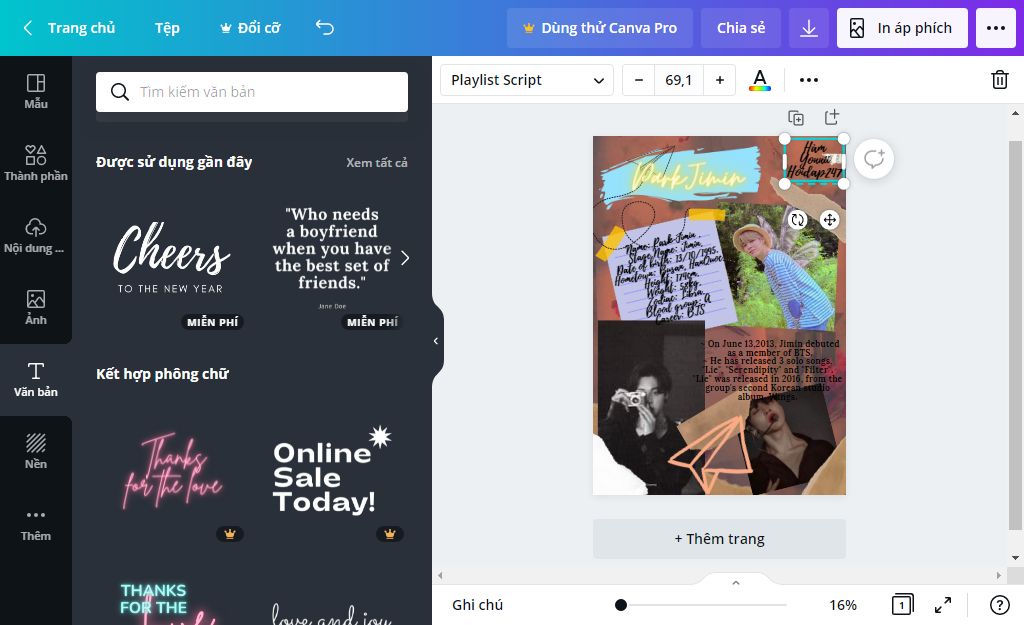Open the top bar more options menu
1024x625 pixels.
tap(995, 28)
